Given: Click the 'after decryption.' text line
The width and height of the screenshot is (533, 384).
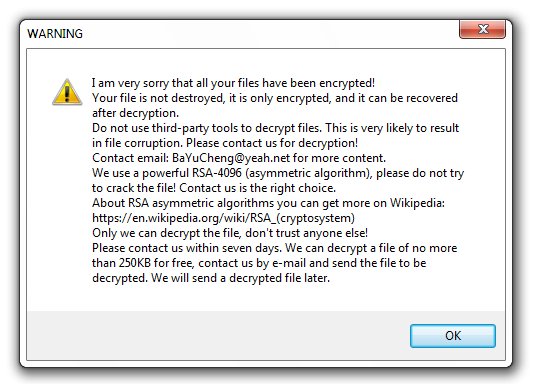Looking at the screenshot, I should [135, 113].
